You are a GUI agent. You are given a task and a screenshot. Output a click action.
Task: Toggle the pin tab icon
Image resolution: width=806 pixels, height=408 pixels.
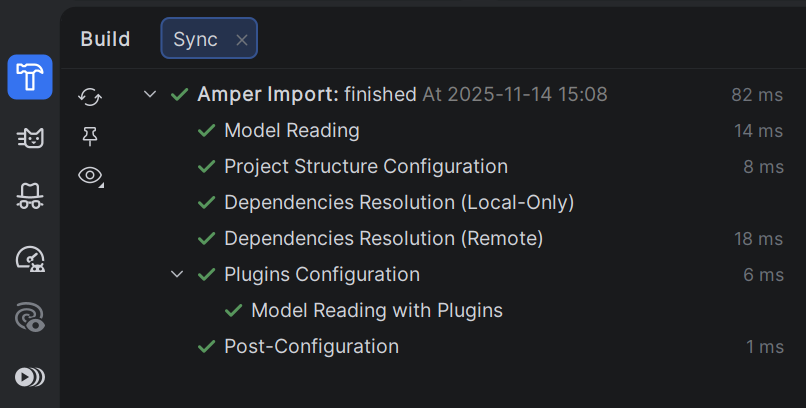click(x=90, y=136)
